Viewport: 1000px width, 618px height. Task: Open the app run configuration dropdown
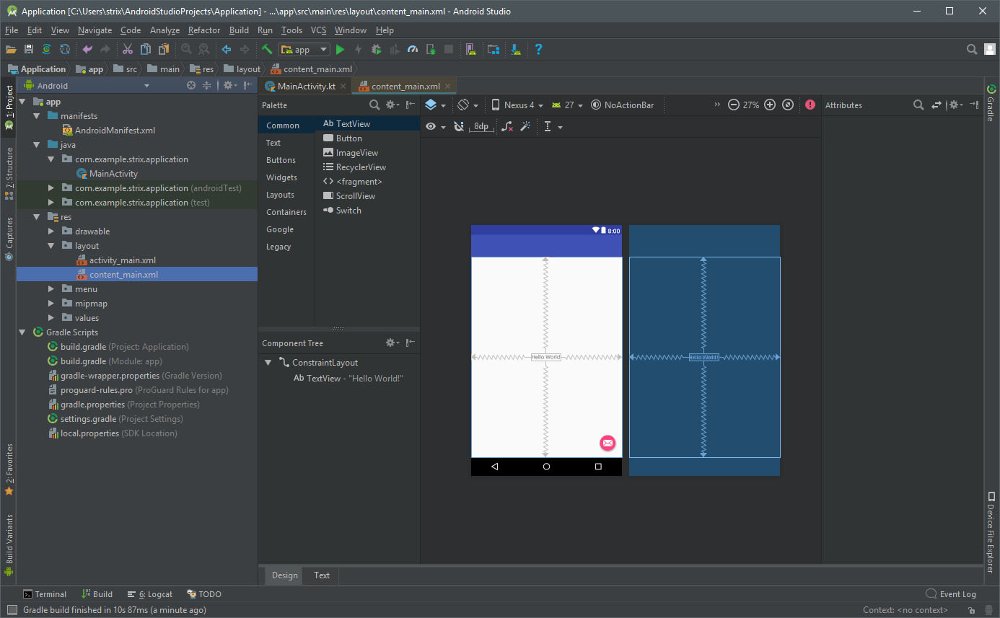305,49
